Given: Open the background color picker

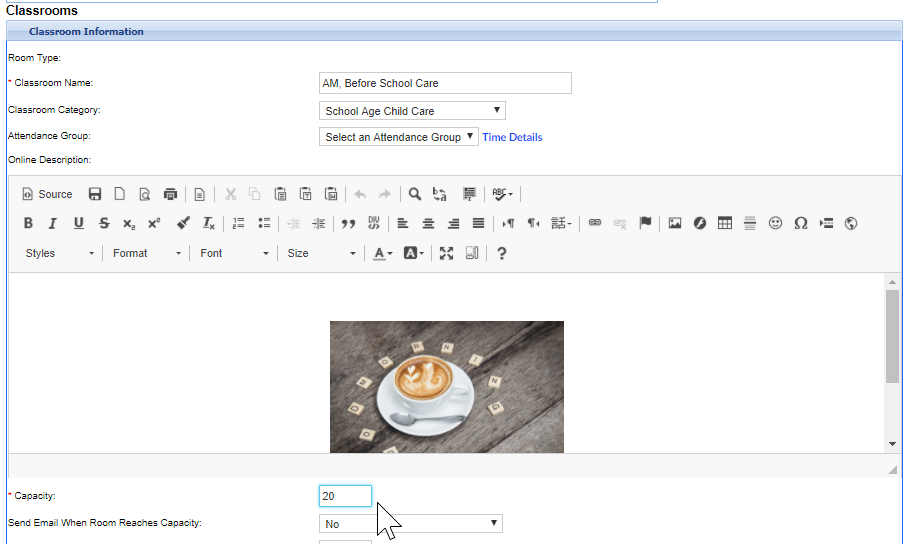Looking at the screenshot, I should click(414, 253).
